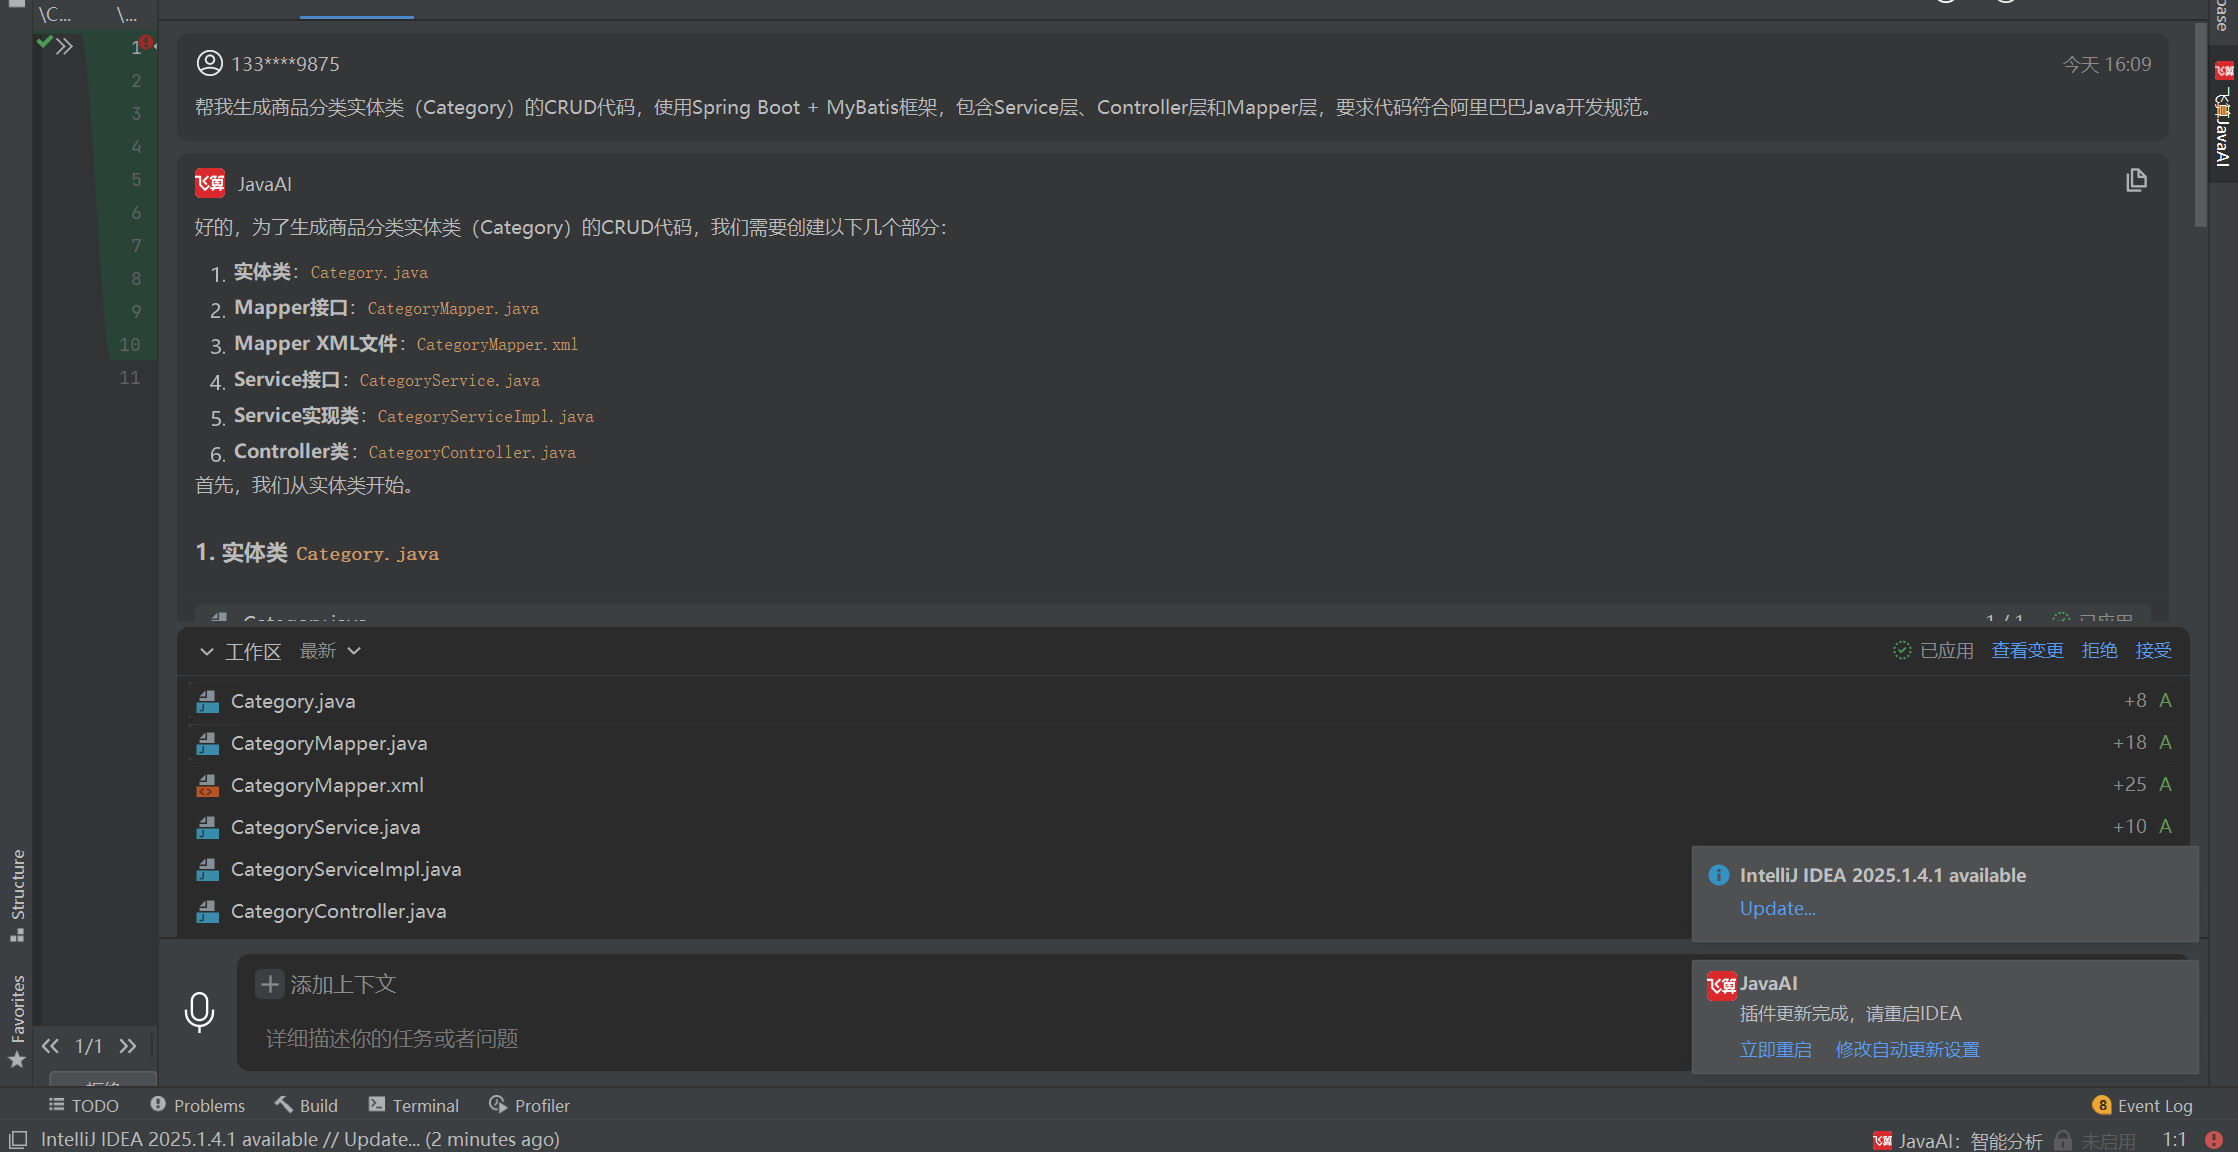Click the +25 count on CategoryMapper.xml row

tap(2130, 784)
